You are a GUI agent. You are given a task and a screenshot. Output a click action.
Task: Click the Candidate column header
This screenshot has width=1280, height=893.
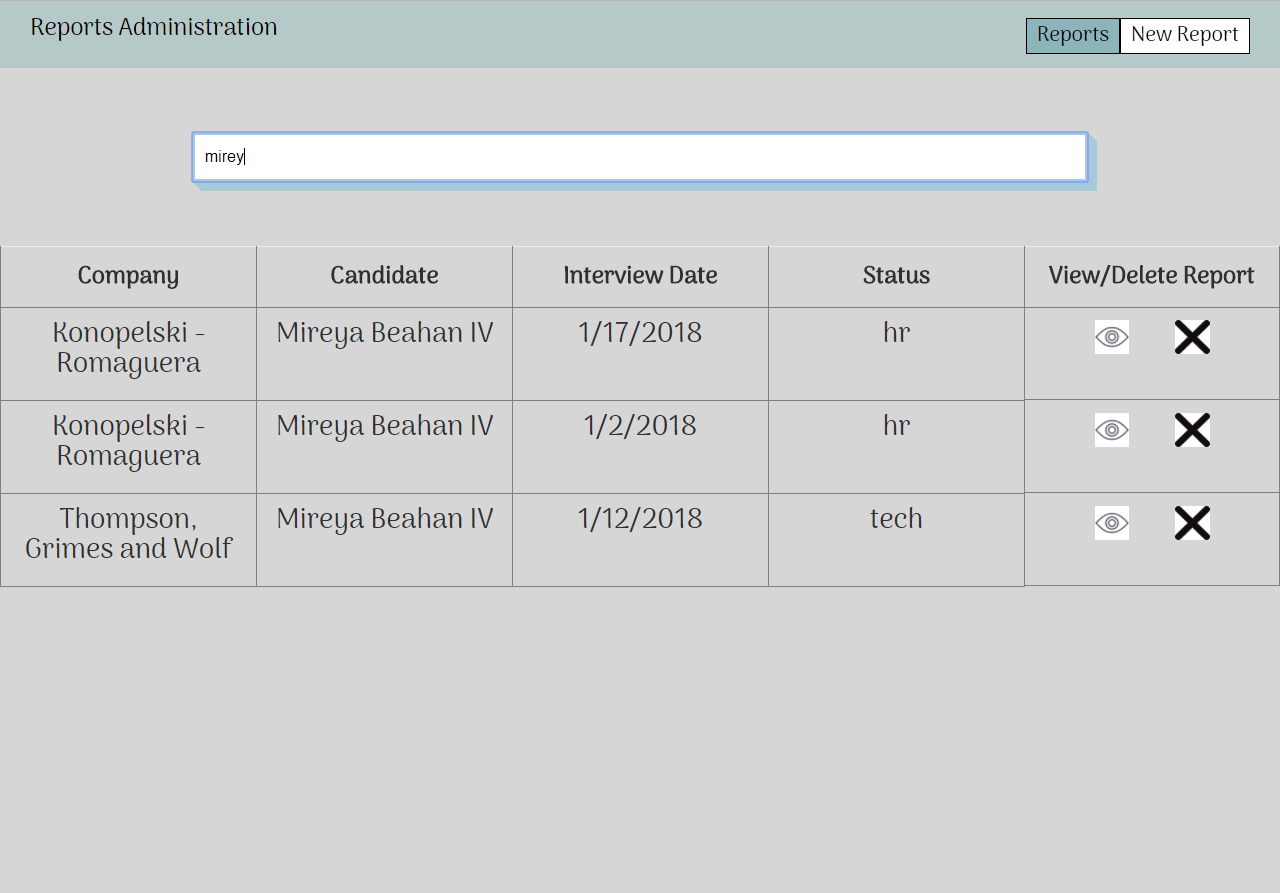pos(384,275)
